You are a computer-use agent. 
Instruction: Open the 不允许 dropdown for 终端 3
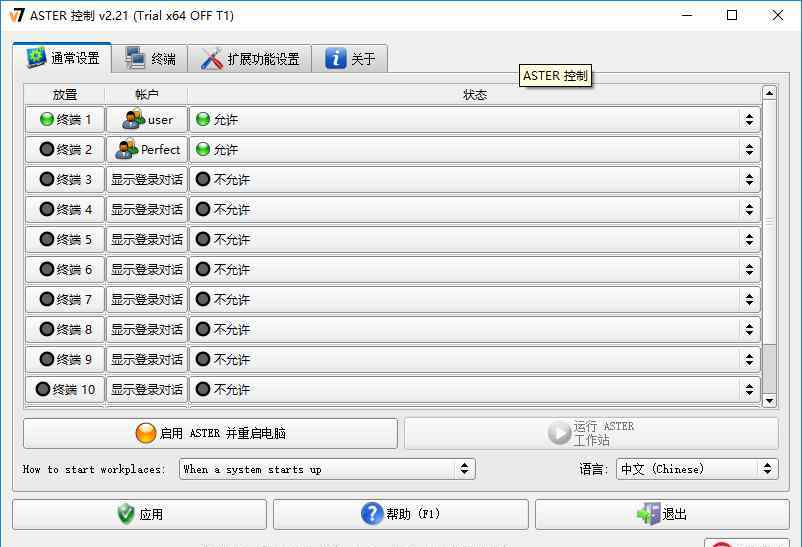pos(475,180)
